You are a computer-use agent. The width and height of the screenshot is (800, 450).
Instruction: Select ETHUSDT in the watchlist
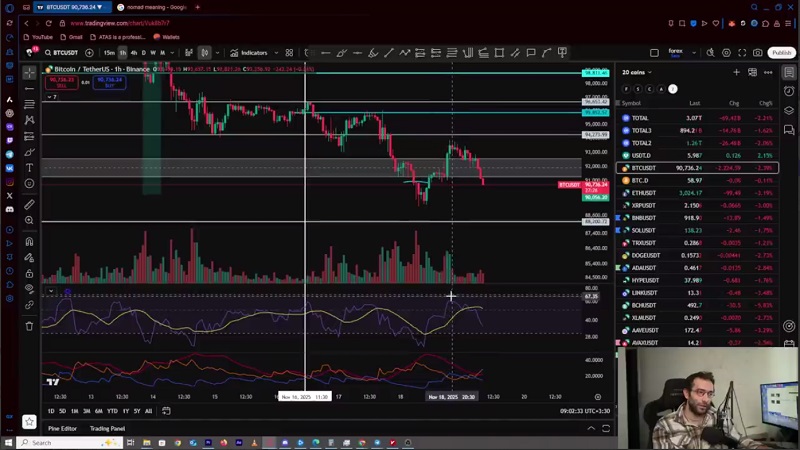click(x=643, y=193)
